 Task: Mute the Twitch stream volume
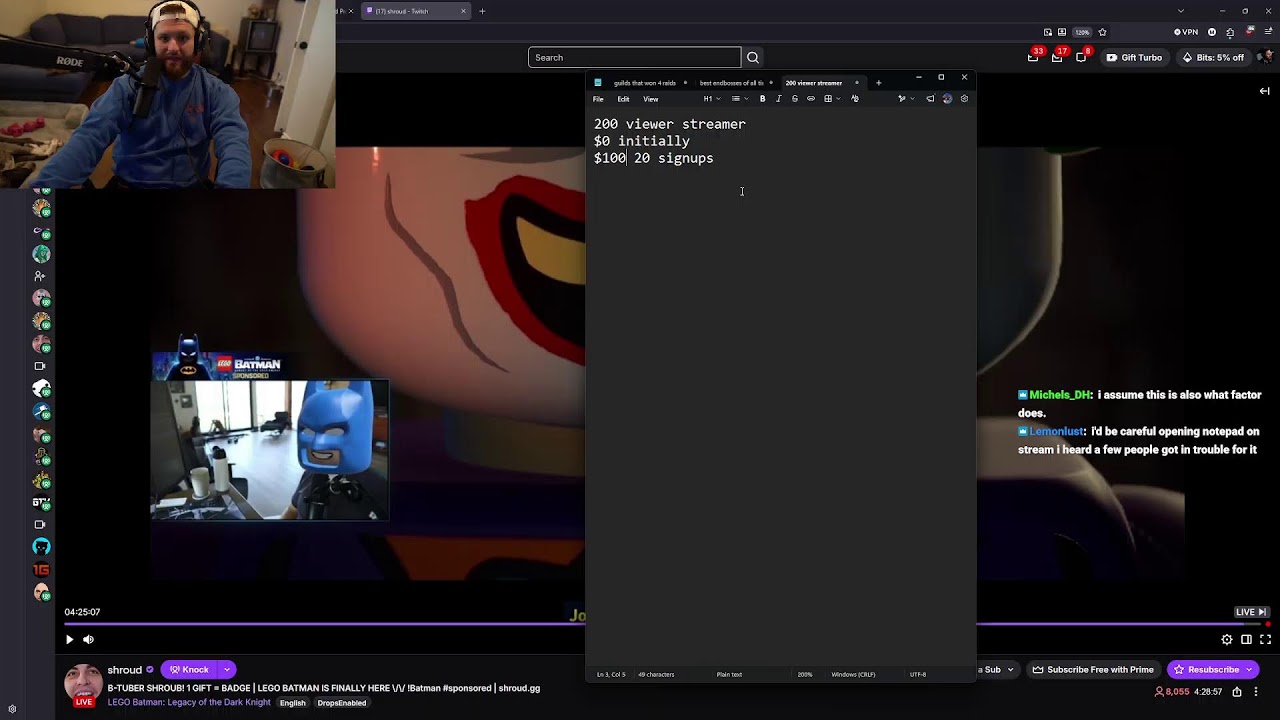pyautogui.click(x=88, y=640)
